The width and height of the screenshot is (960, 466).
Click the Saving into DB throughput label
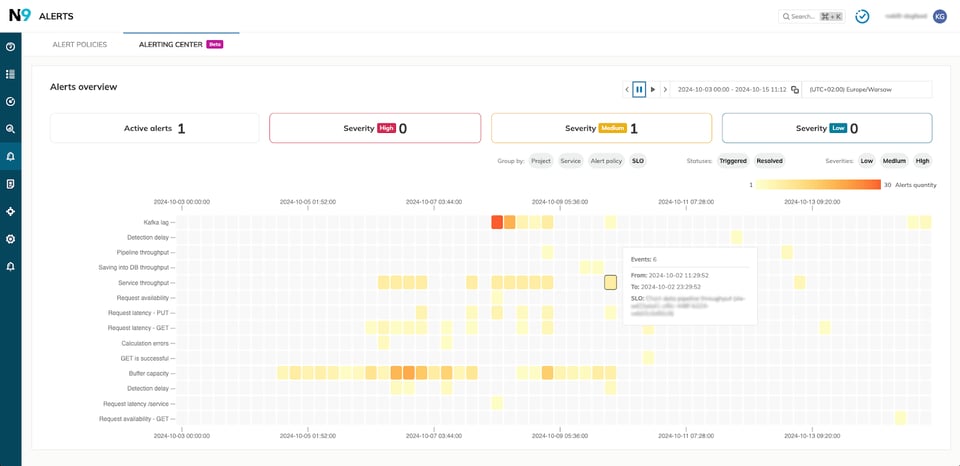(x=133, y=268)
